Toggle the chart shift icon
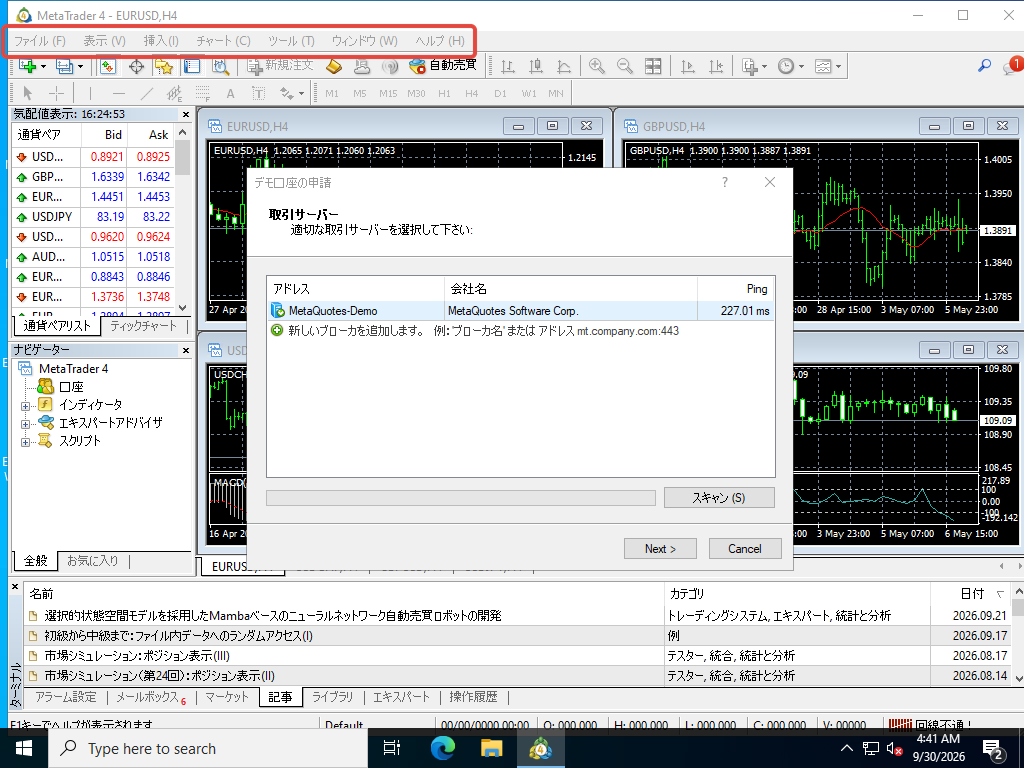Image resolution: width=1024 pixels, height=768 pixels. point(716,66)
